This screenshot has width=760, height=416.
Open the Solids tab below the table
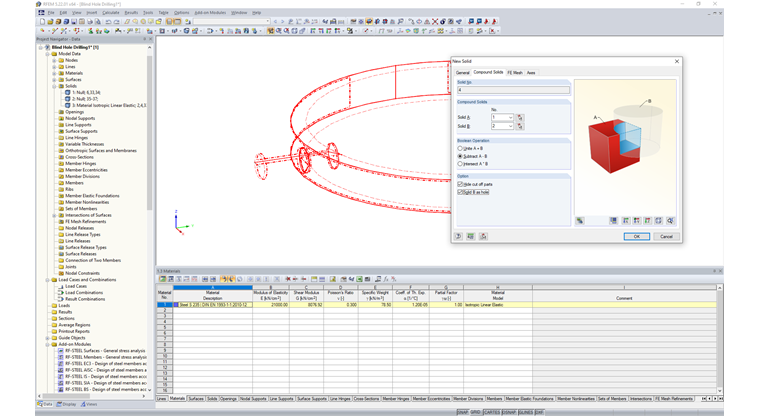pos(212,399)
